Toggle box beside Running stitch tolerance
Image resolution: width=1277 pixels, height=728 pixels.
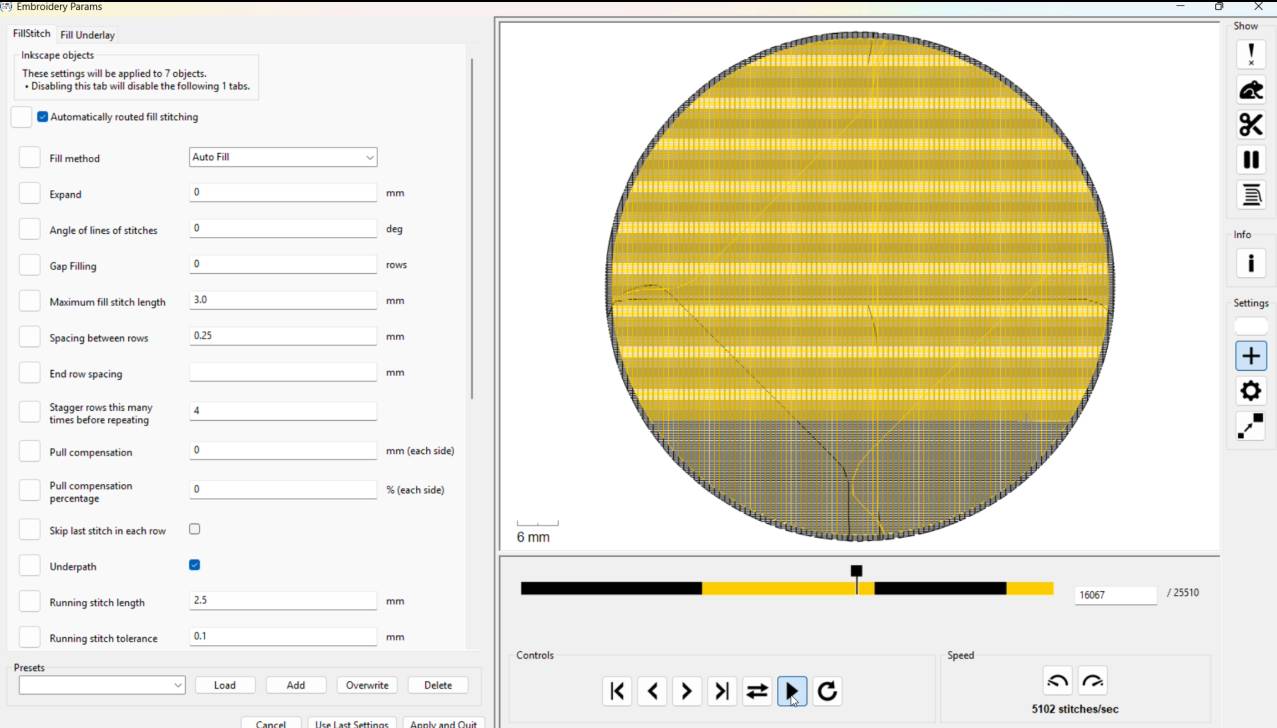30,638
